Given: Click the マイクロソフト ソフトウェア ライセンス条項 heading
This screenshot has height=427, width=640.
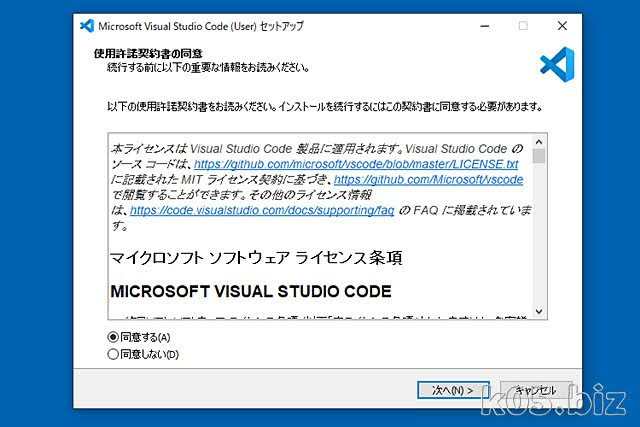Looking at the screenshot, I should point(256,258).
